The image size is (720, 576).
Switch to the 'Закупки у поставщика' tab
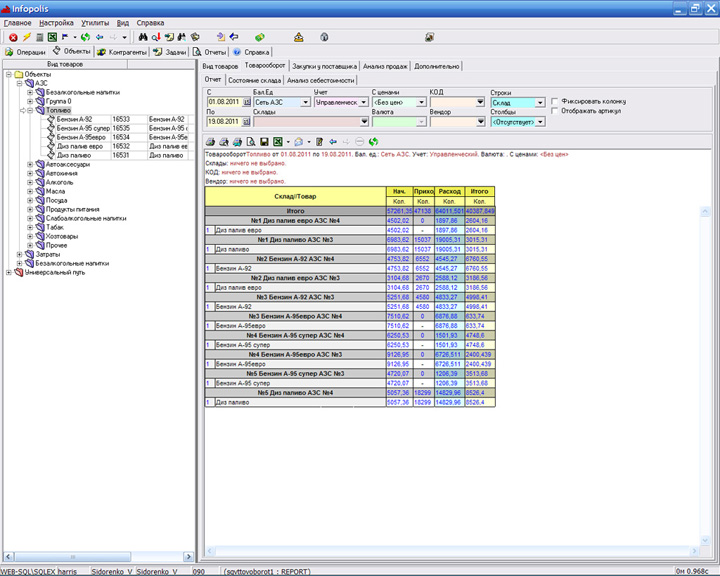(x=324, y=67)
